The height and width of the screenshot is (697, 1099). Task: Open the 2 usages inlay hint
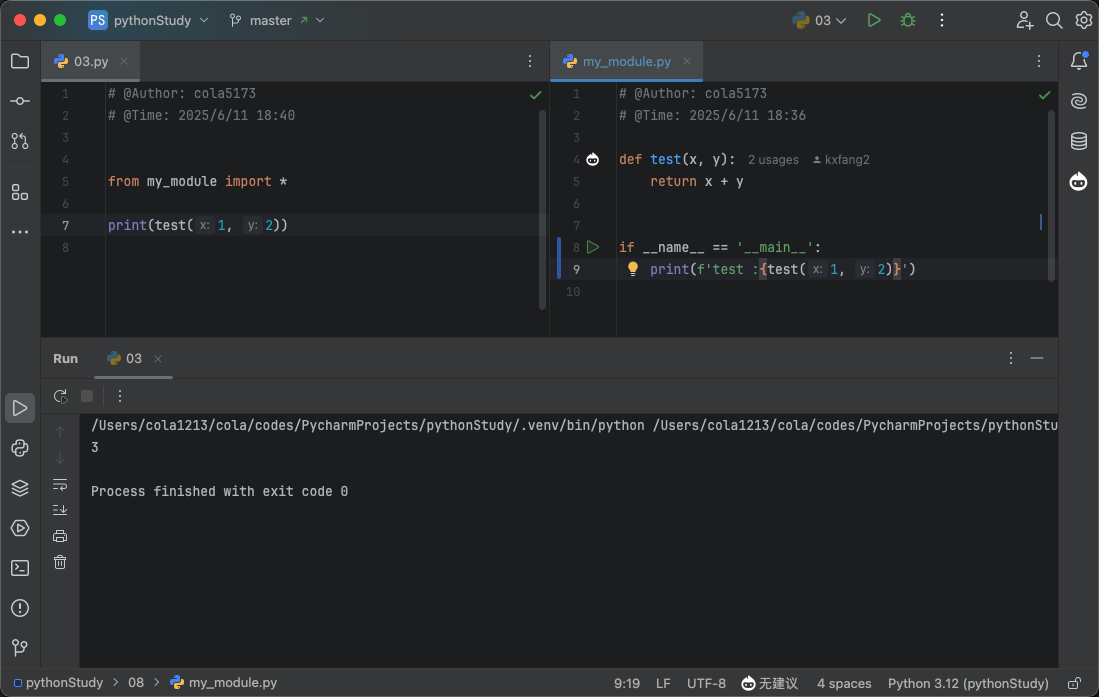coord(773,160)
